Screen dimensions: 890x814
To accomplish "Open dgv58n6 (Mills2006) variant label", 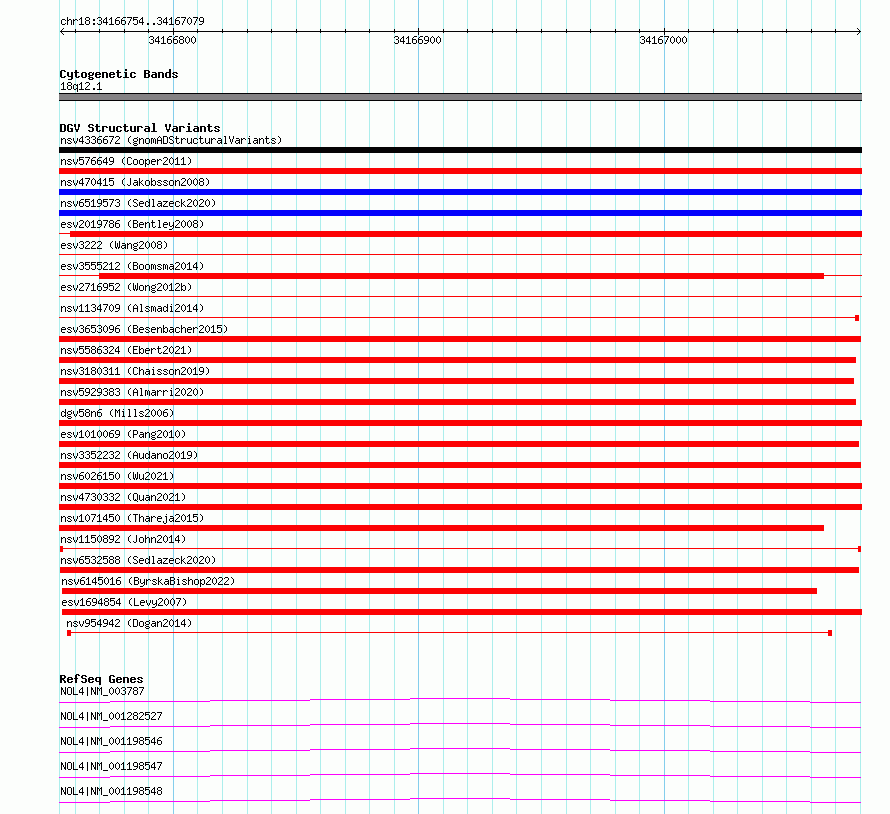I will (x=117, y=413).
